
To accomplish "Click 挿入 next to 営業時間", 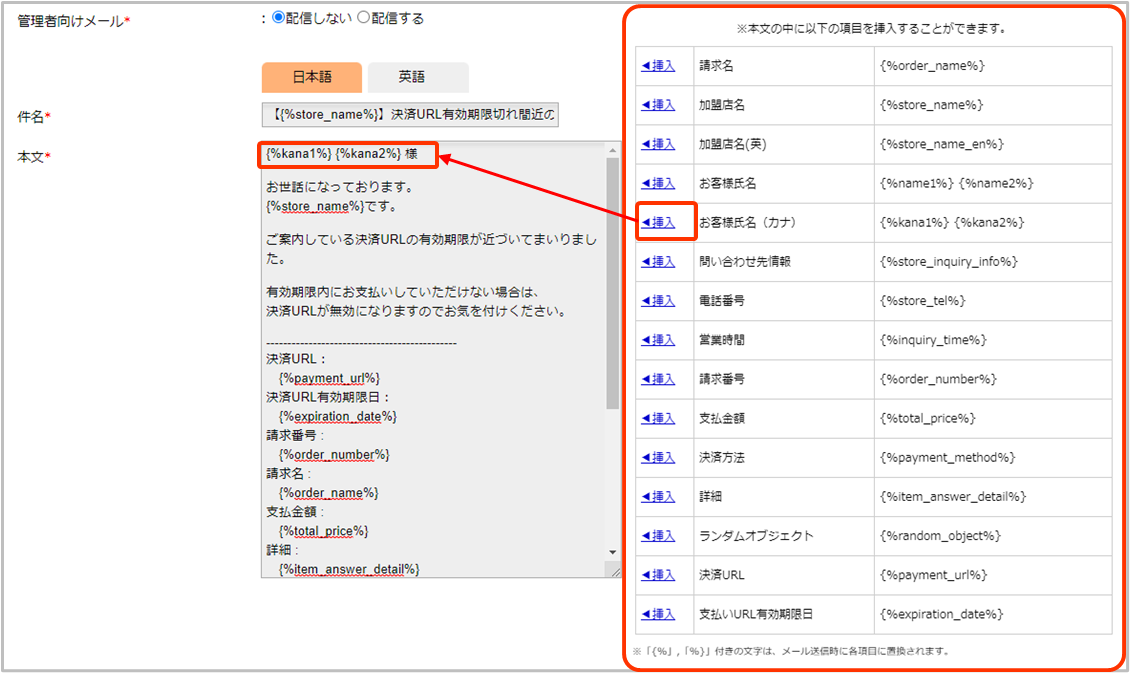I will coord(658,340).
